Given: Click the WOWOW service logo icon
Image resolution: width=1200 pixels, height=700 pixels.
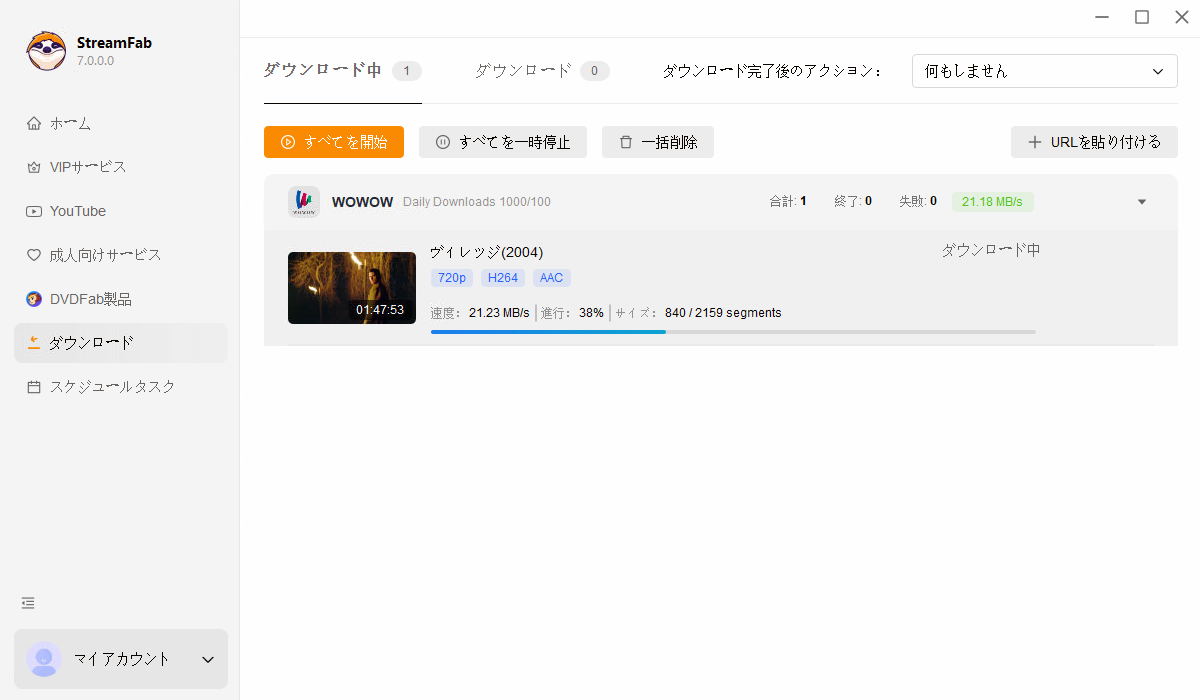Looking at the screenshot, I should pos(303,201).
